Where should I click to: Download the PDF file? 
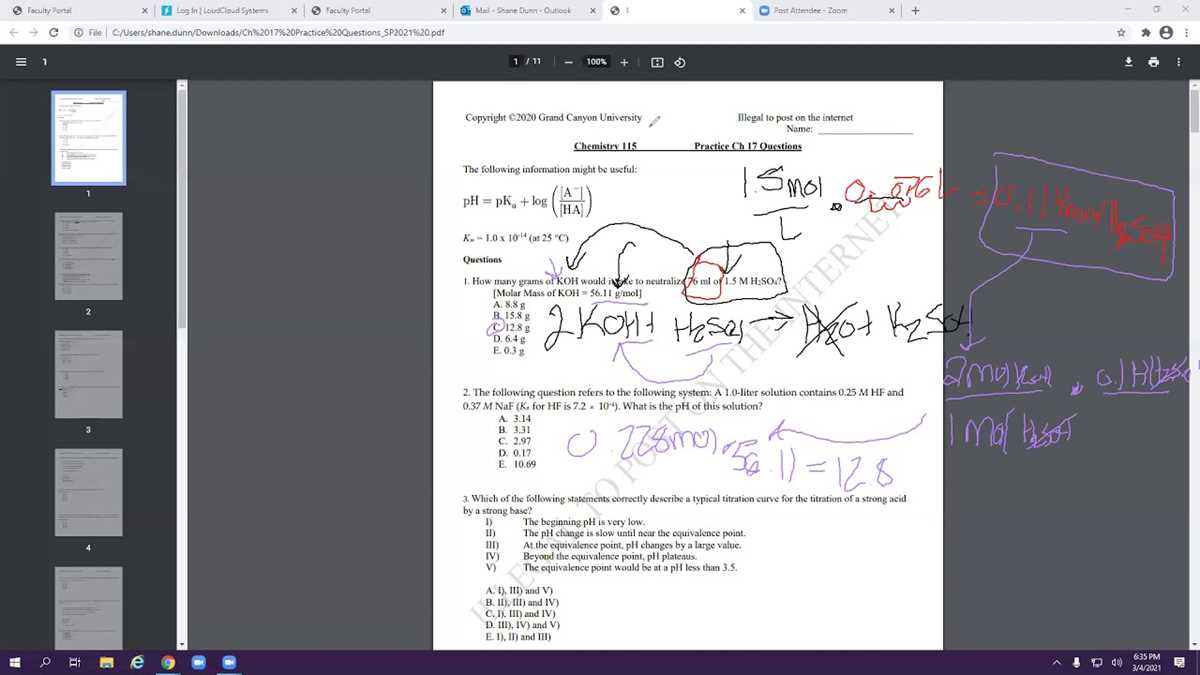click(1129, 62)
